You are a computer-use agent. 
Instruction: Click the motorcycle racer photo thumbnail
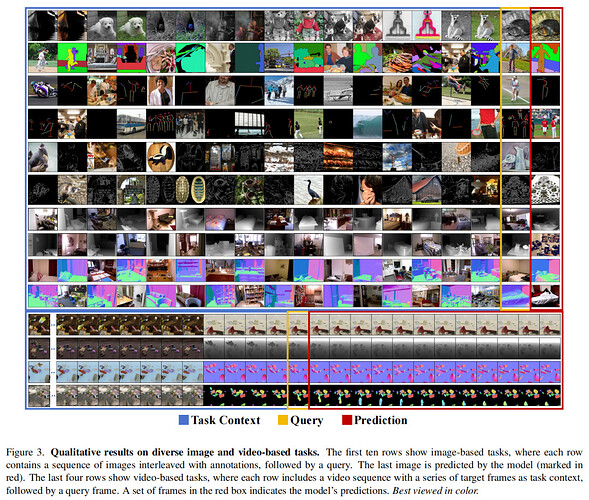43,91
